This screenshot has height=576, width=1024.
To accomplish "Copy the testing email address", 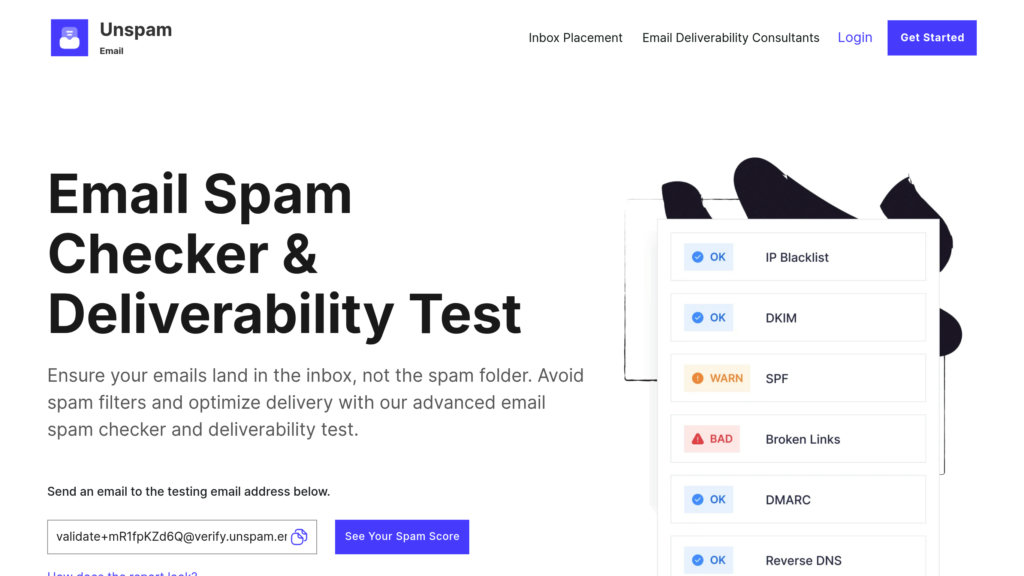I will (299, 537).
